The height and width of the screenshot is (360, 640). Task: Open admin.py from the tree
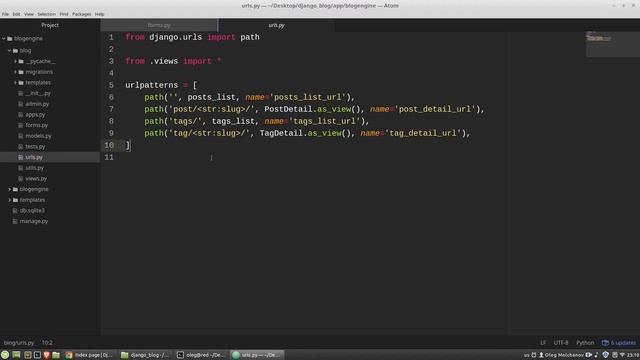point(37,104)
